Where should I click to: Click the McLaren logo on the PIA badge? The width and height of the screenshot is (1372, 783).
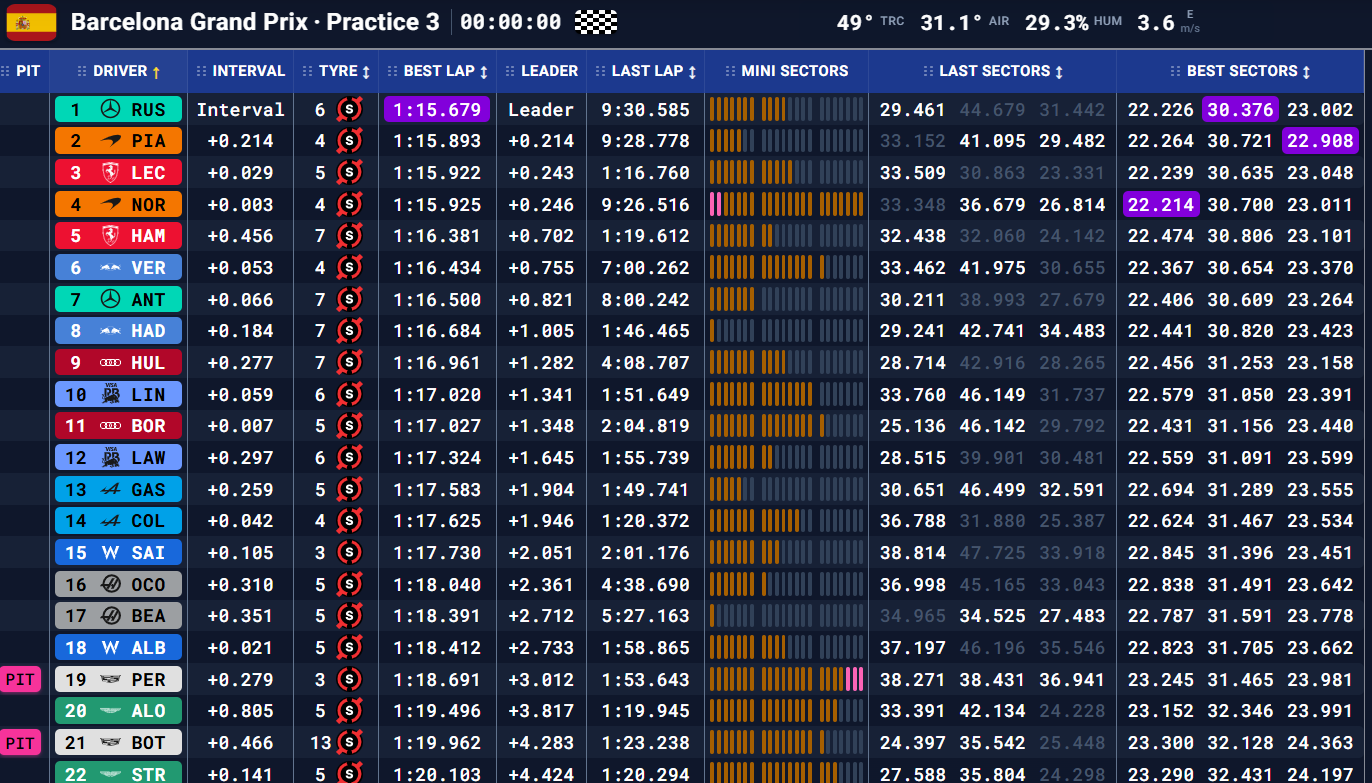(x=111, y=141)
